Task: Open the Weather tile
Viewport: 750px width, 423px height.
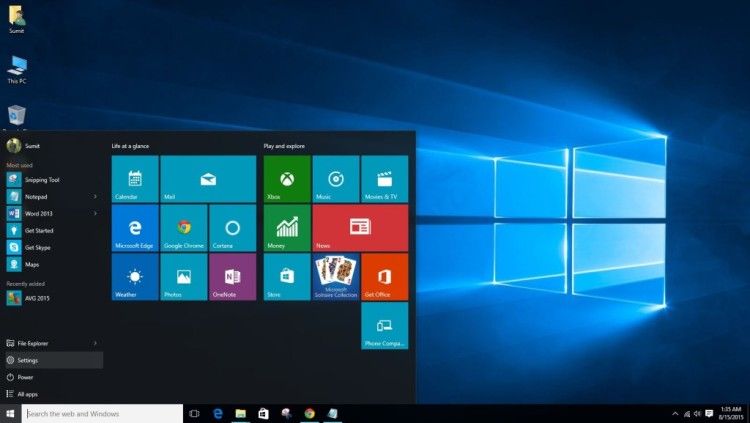Action: 135,277
